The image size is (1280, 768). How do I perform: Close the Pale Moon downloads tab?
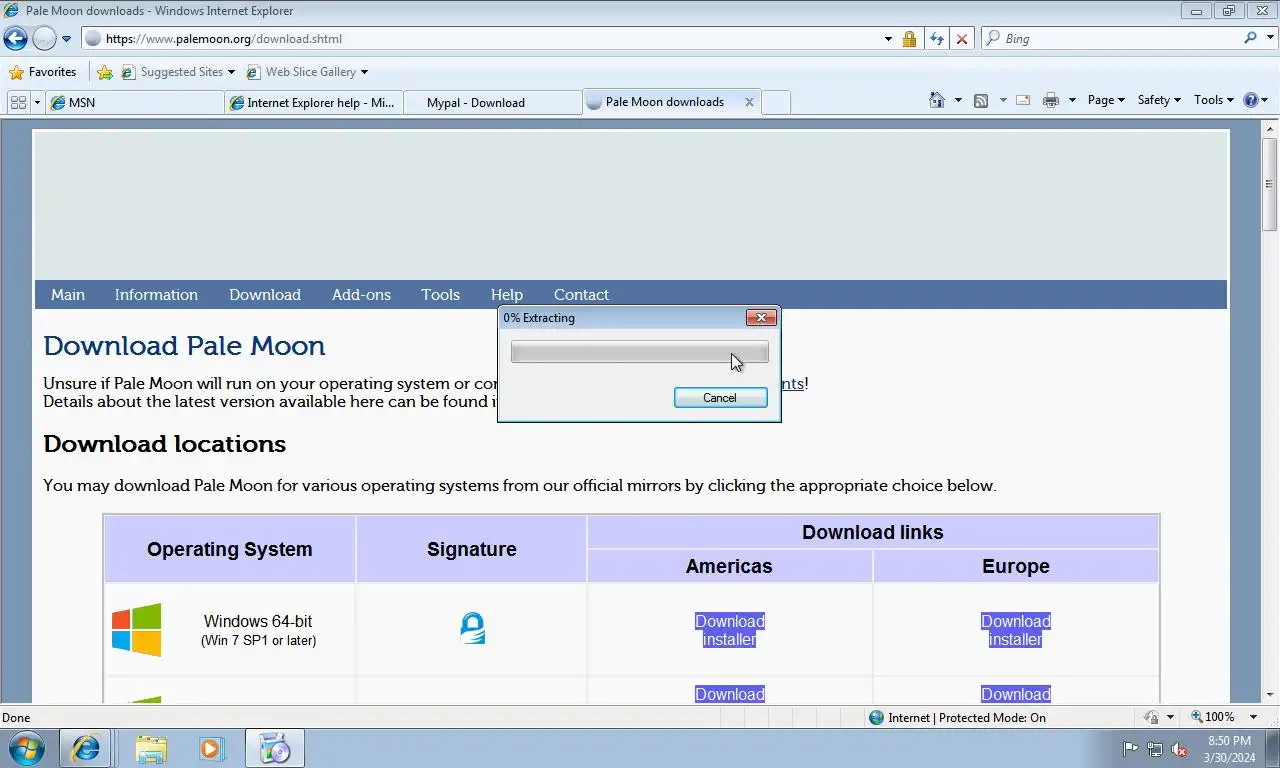749,102
